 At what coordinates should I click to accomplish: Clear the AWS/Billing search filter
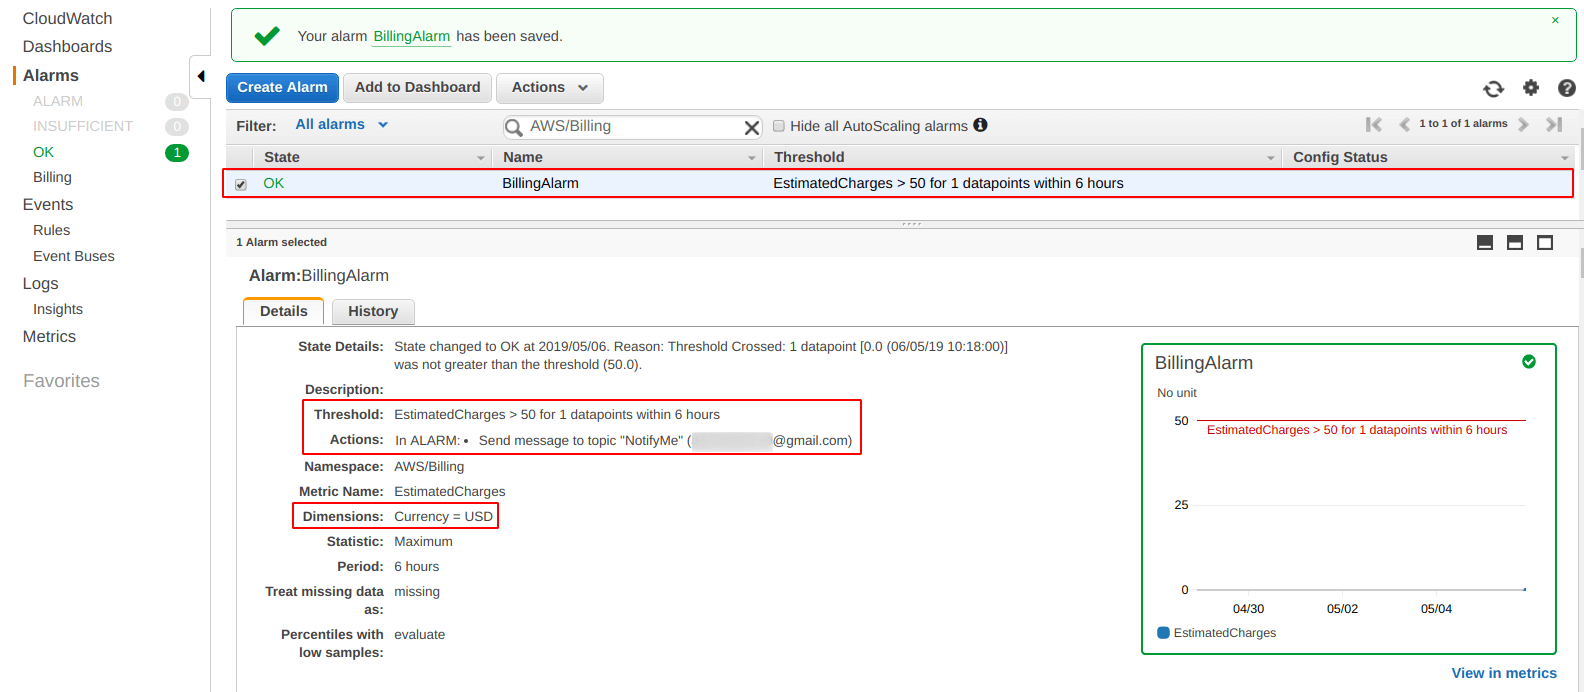pos(752,127)
